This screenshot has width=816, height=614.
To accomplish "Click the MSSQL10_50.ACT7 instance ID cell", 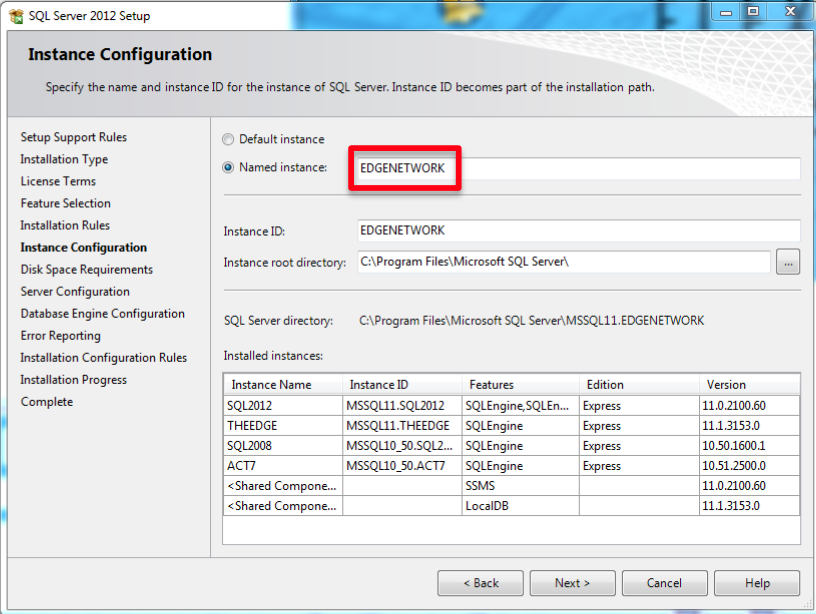I will (402, 466).
